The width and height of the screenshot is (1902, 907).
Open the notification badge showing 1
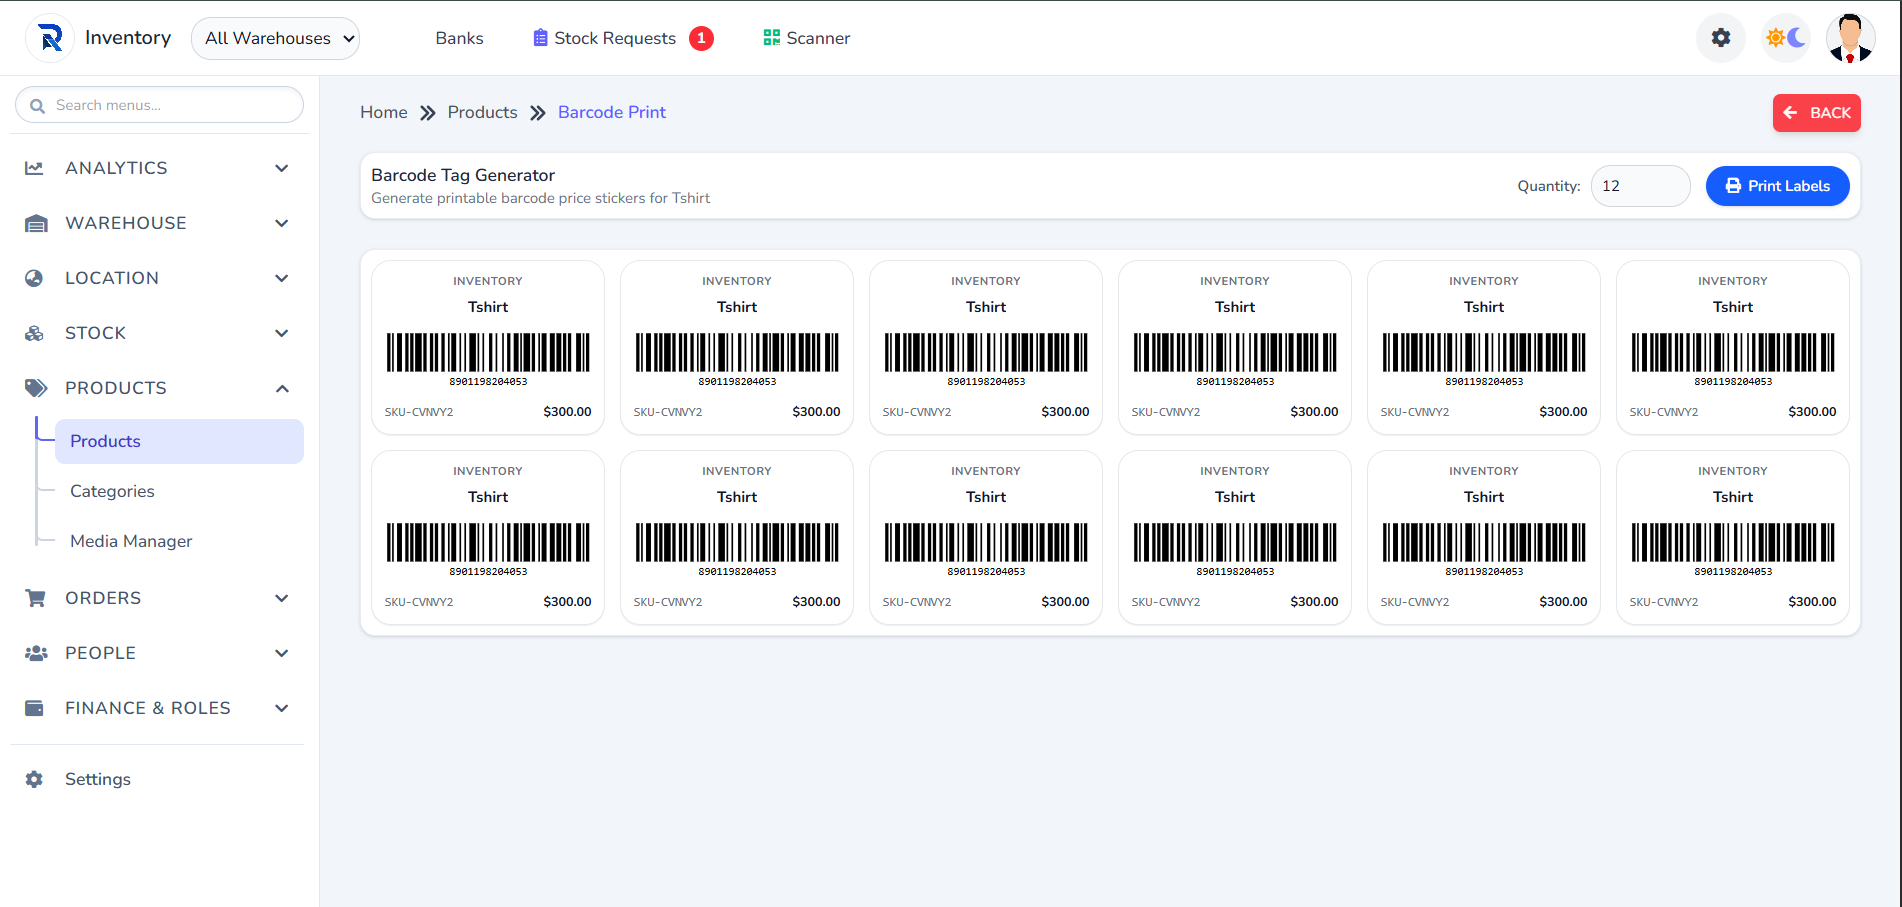pos(701,38)
